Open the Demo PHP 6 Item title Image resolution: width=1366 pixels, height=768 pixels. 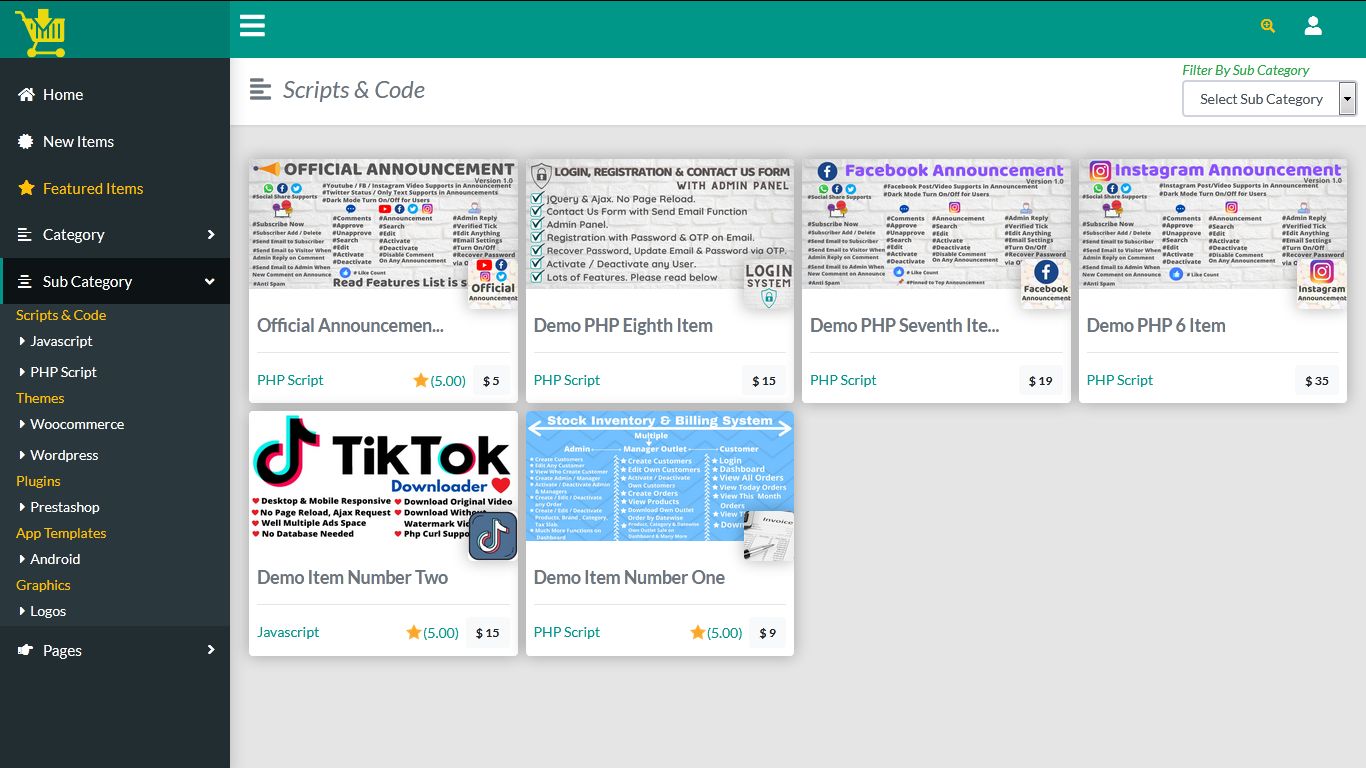pyautogui.click(x=1156, y=325)
